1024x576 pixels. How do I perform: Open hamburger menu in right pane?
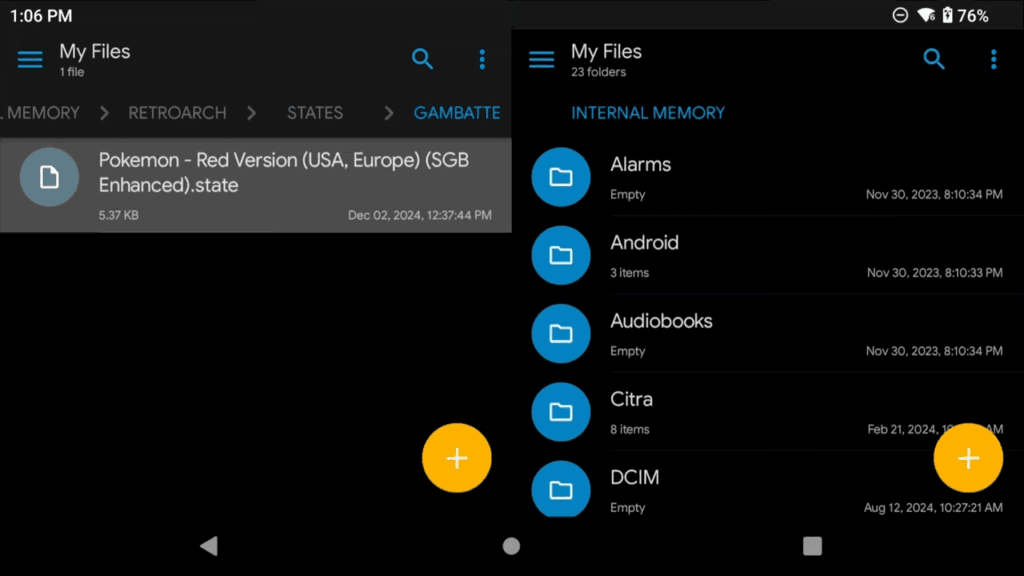pos(541,60)
